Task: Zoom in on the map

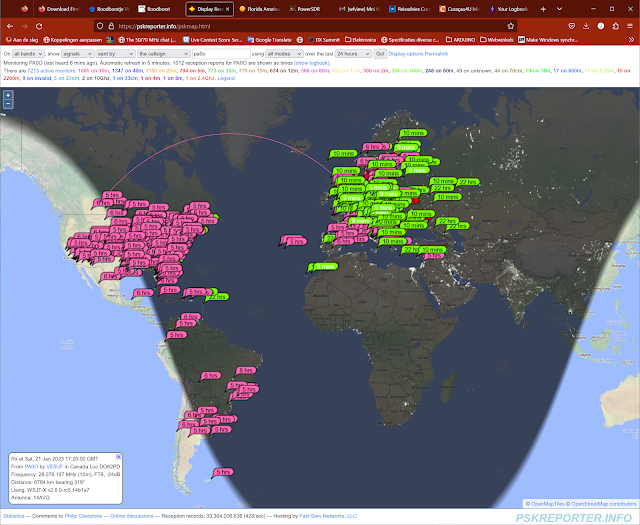Action: (x=8, y=95)
